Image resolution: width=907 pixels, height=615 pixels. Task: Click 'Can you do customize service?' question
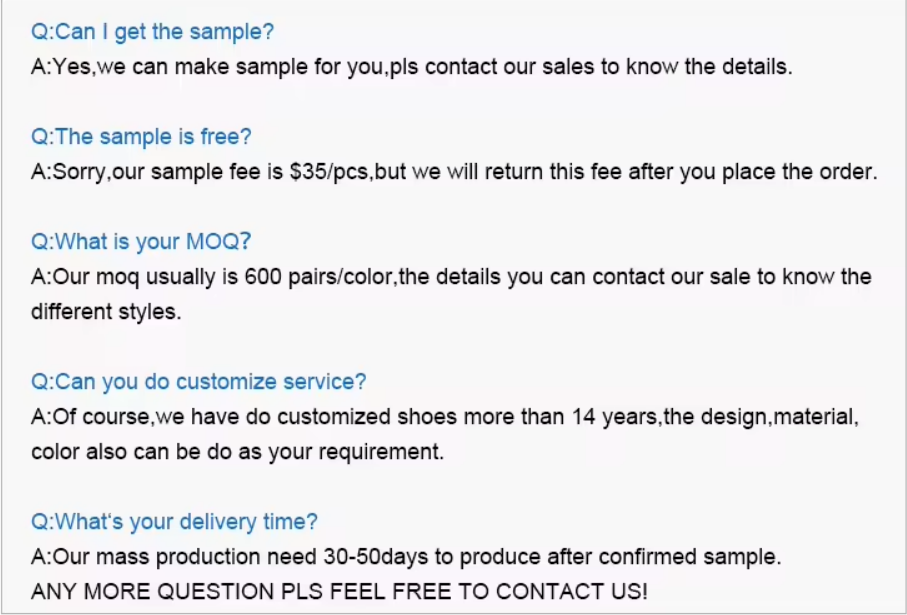198,382
